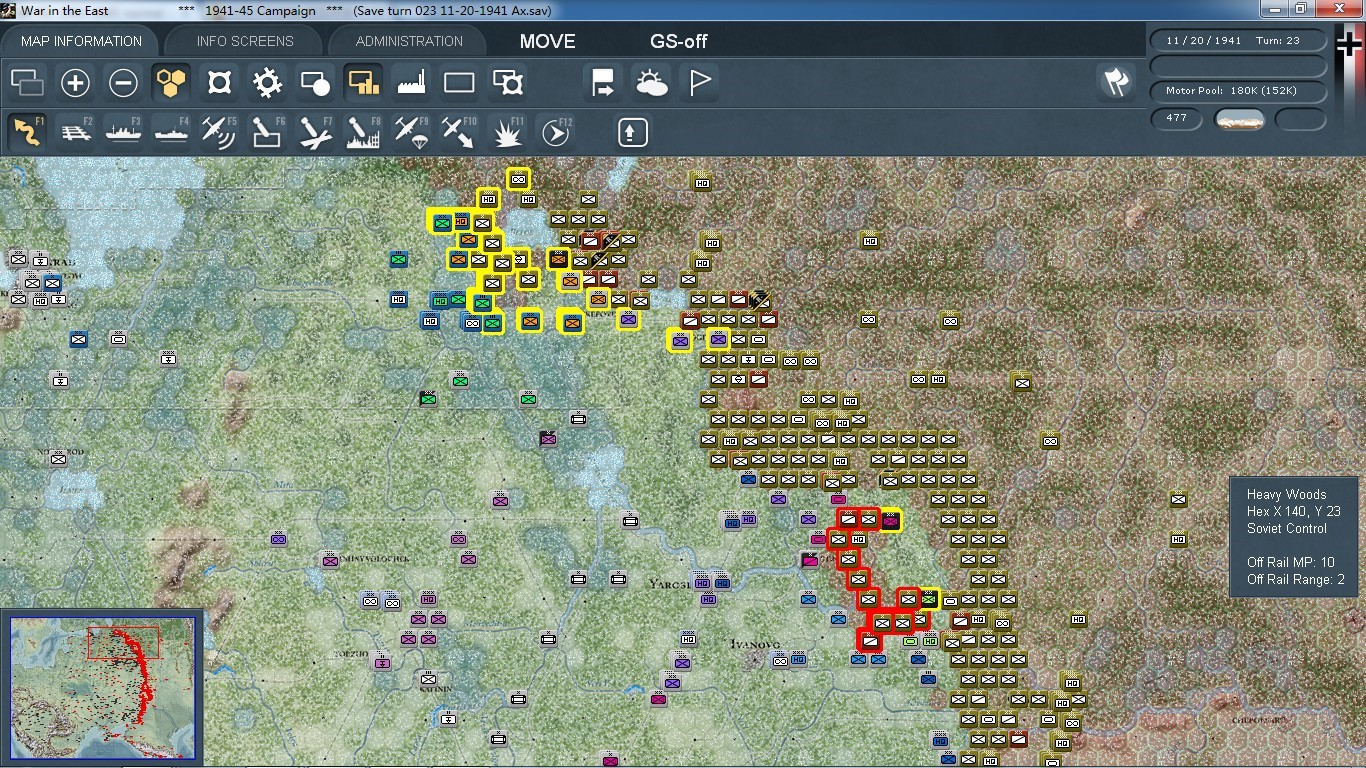Viewport: 1366px width, 768px height.
Task: Click the flag with arrow icon
Action: tap(603, 83)
